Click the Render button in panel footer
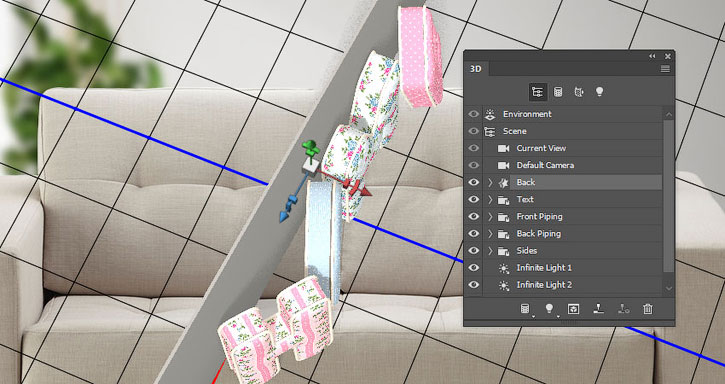This screenshot has width=725, height=384. 574,309
